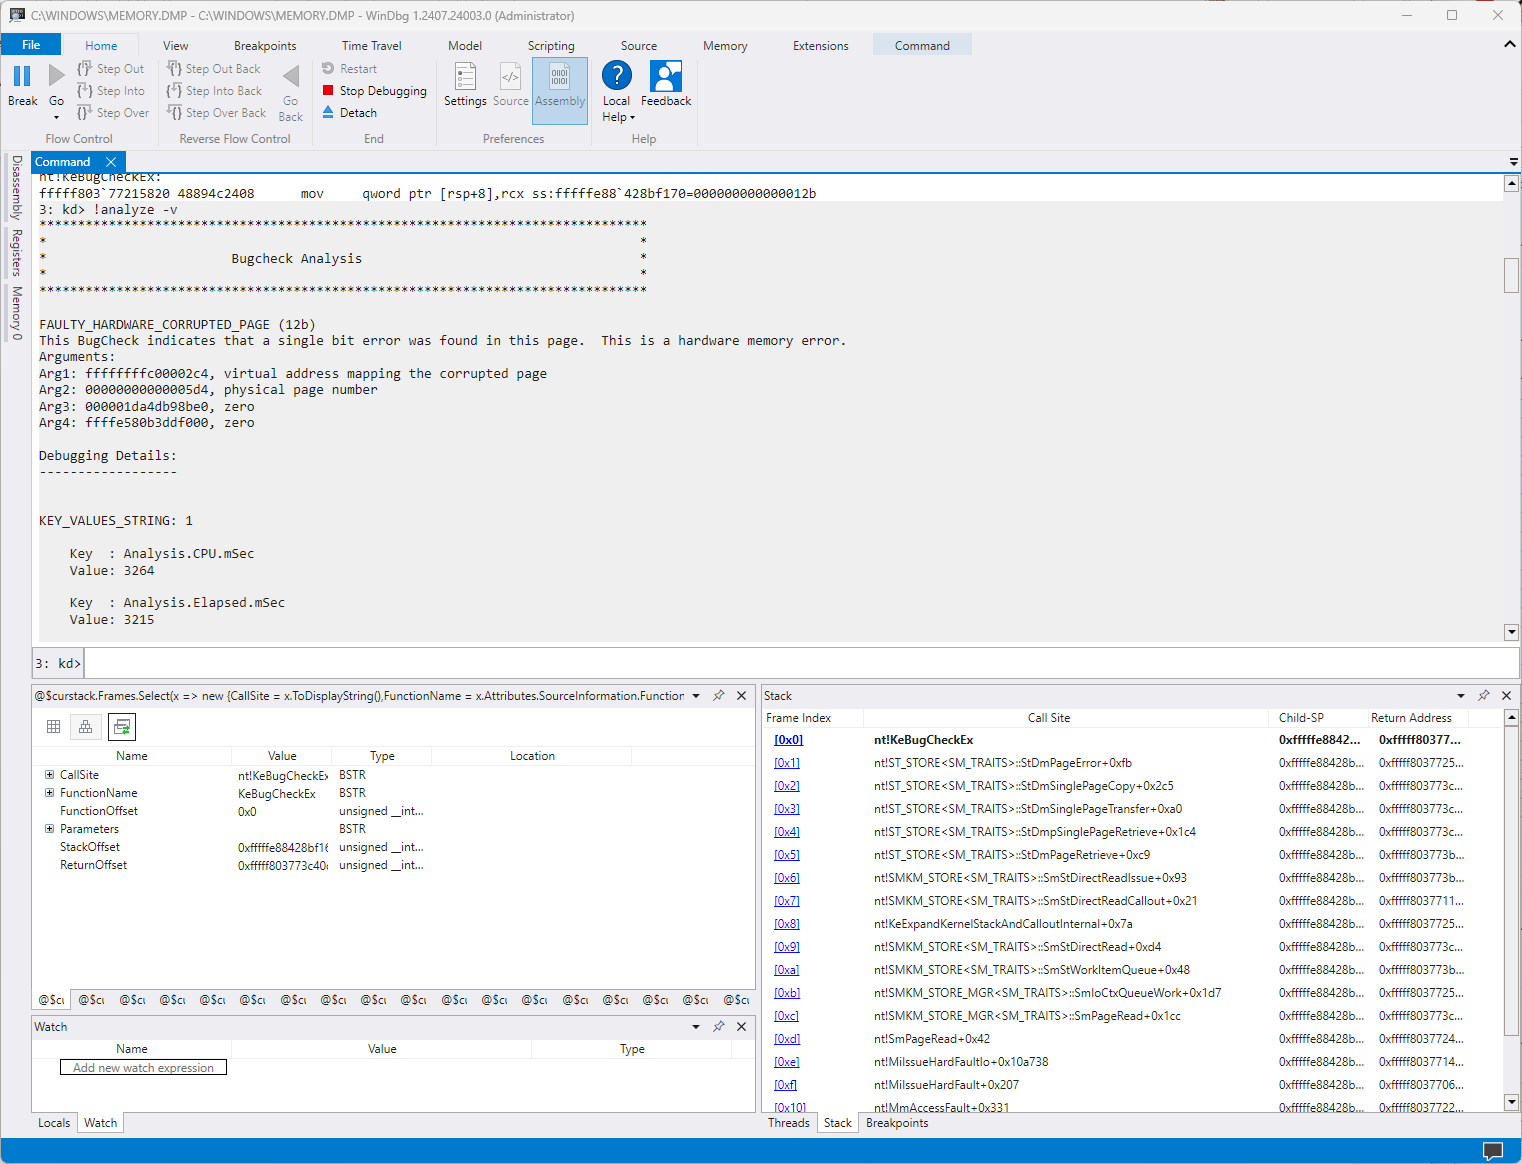Expand the CallSite tree row

(49, 774)
